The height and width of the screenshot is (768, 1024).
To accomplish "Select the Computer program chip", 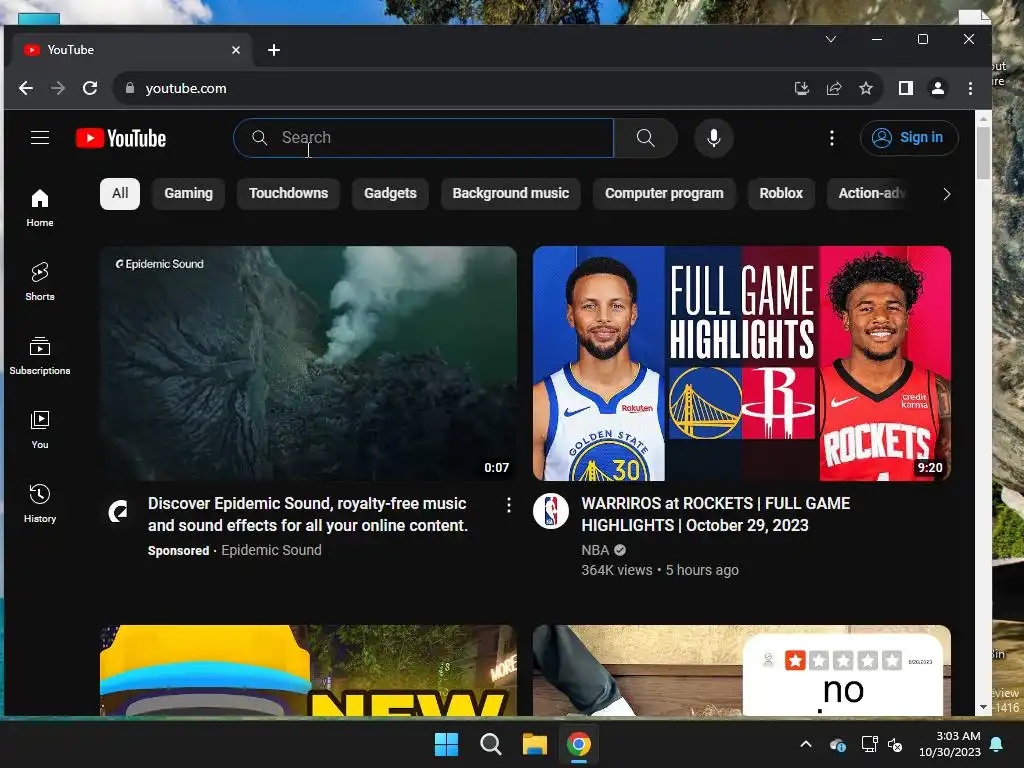I will (664, 193).
